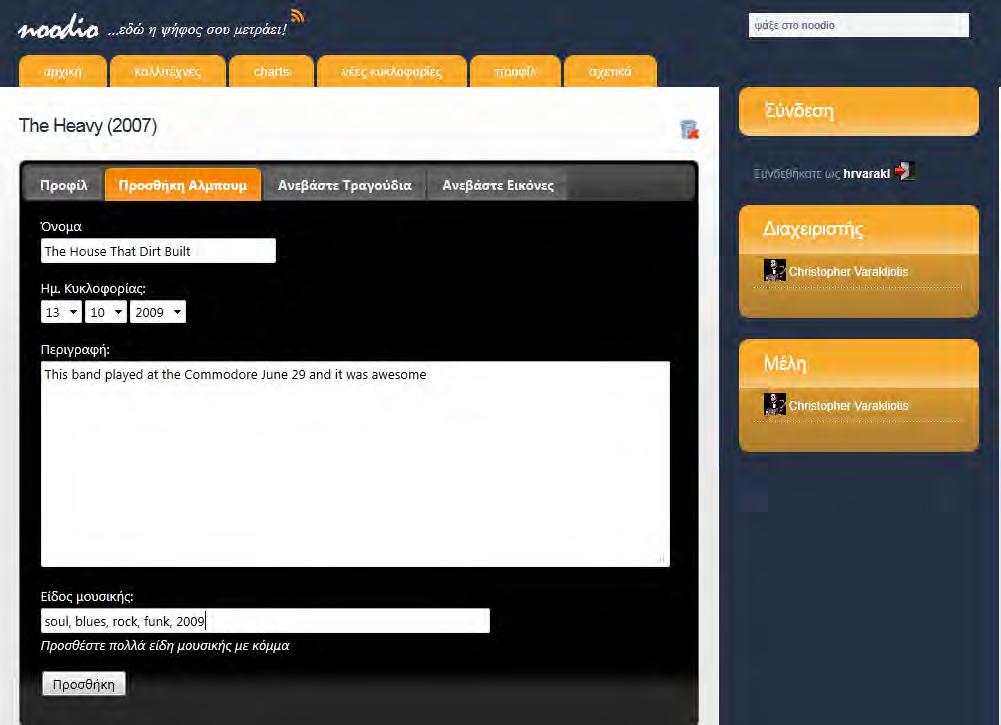Click the RSS feed icon
Screen dimensions: 1001x725
tap(297, 15)
